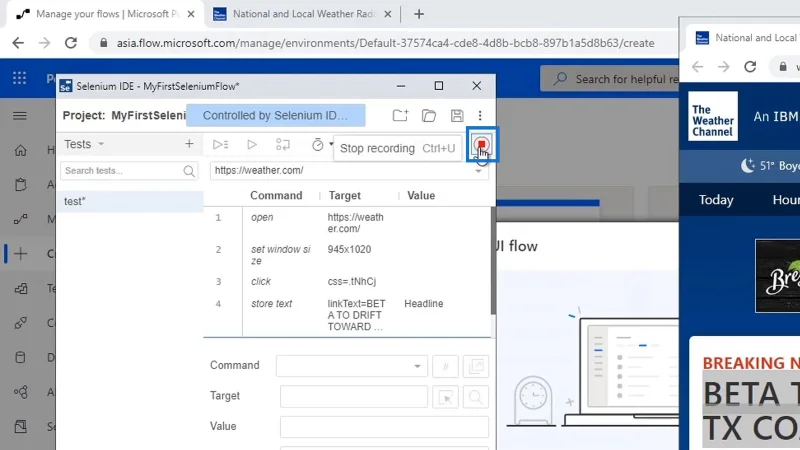Open the test execution speed timer
This screenshot has width=800, height=450.
(x=317, y=145)
